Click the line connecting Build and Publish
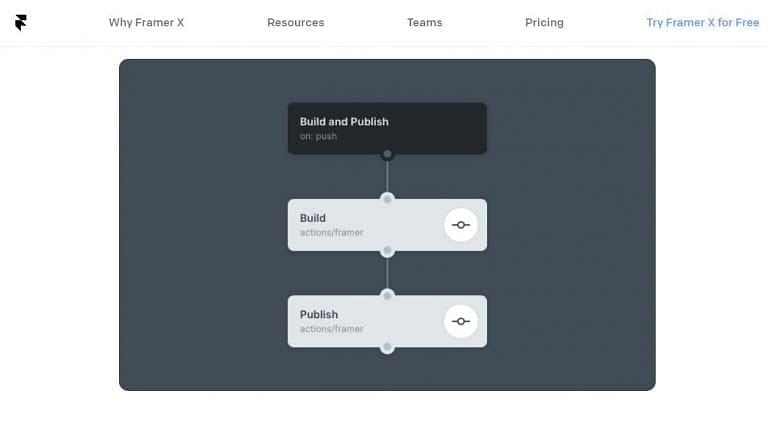This screenshot has width=768, height=421. pos(387,273)
